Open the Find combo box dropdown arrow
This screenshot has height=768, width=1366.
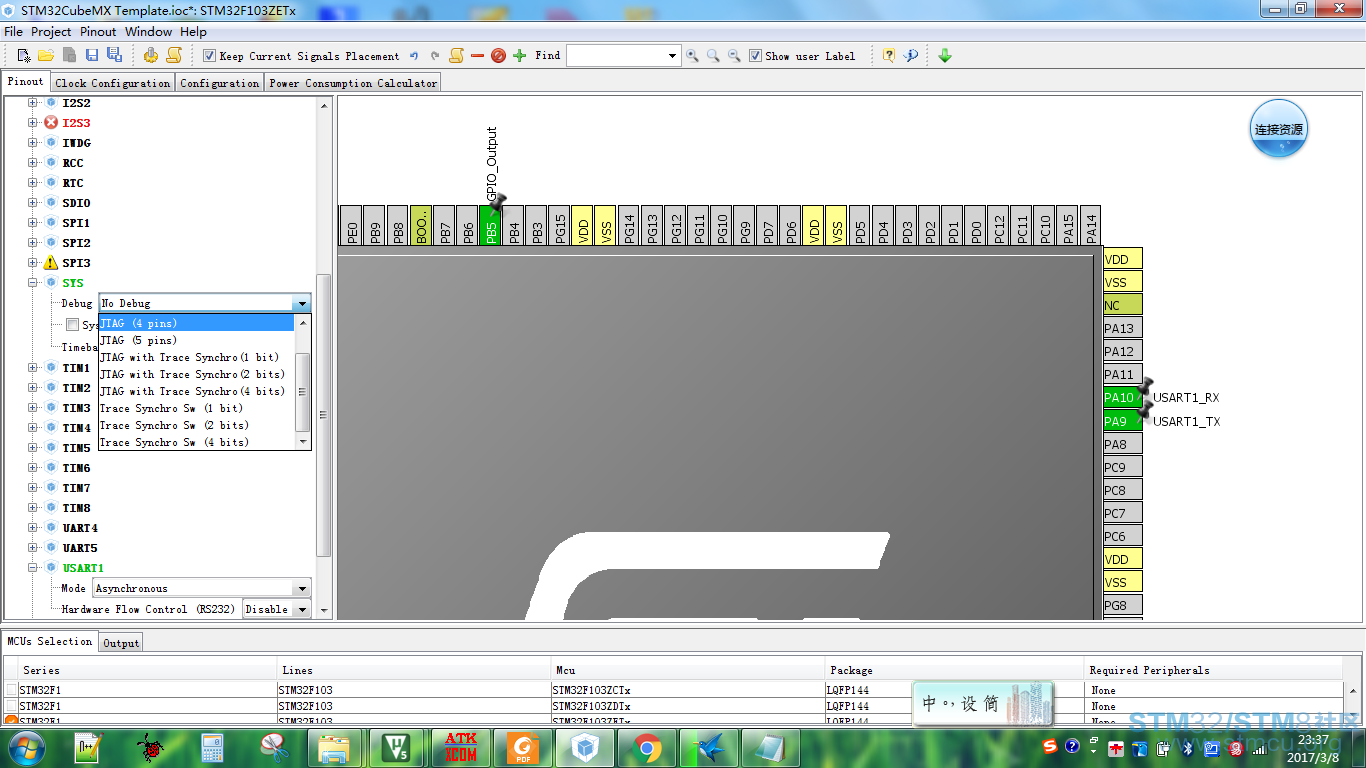point(673,56)
